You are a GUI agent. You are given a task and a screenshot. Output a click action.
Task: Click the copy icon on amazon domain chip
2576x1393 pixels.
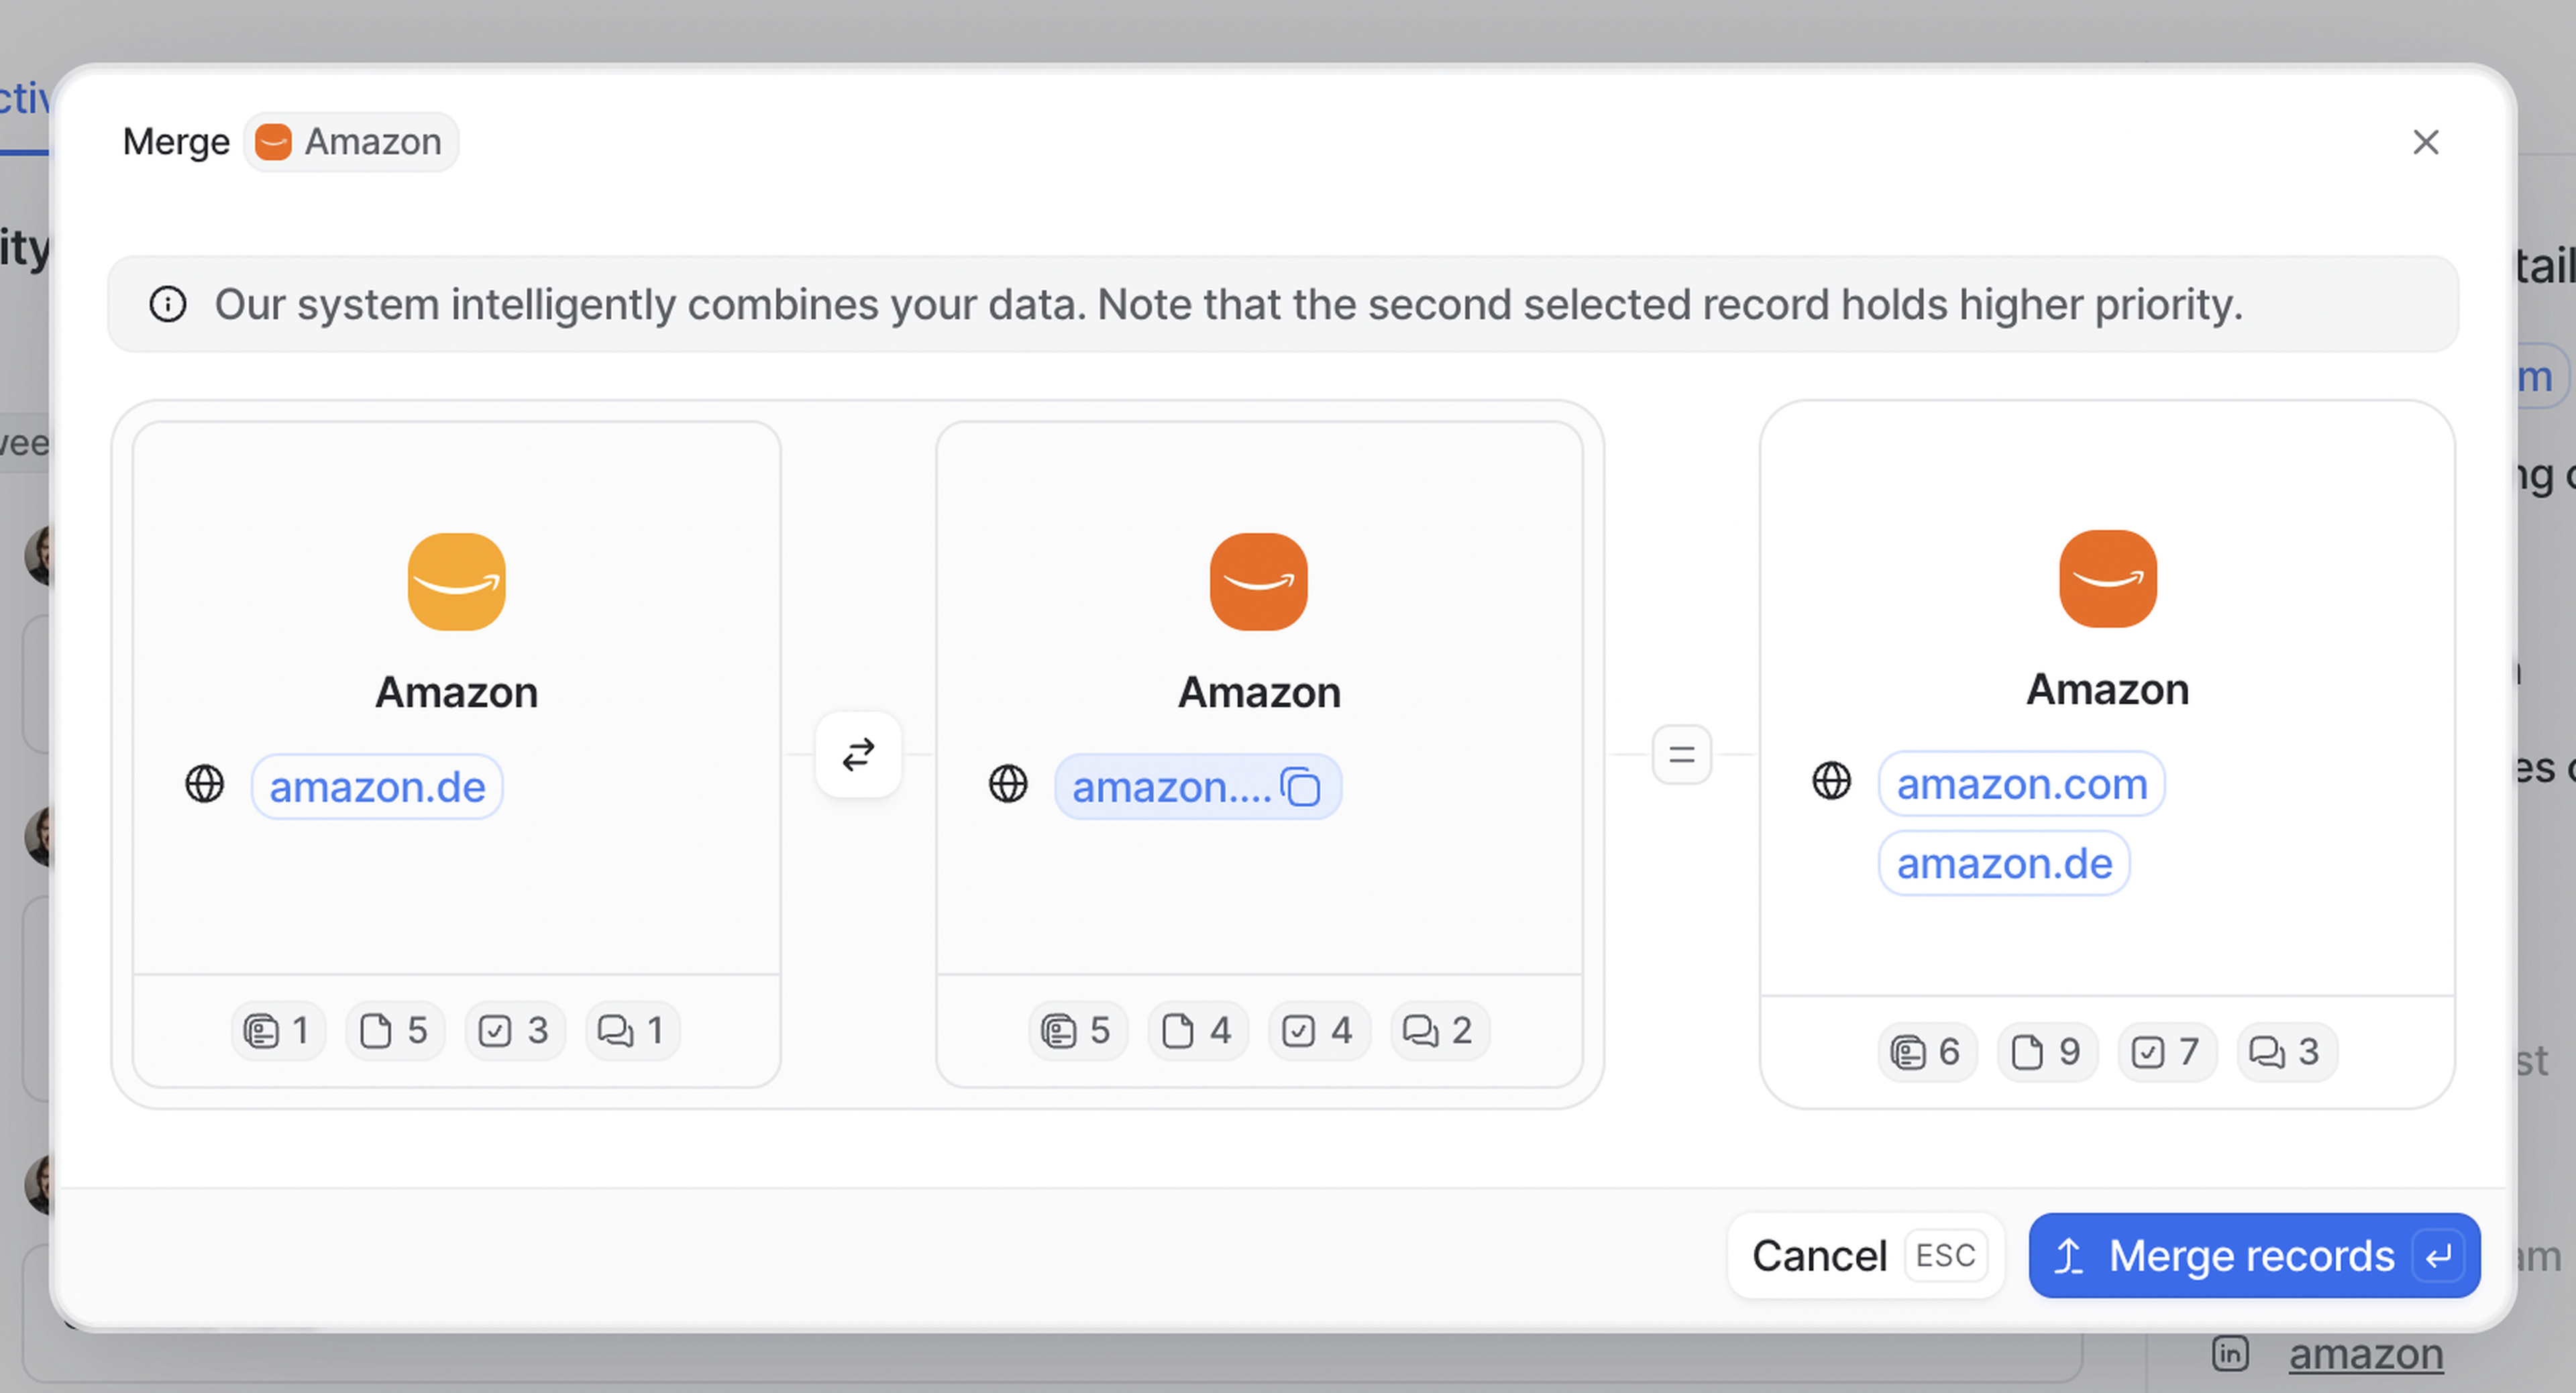coord(1301,787)
